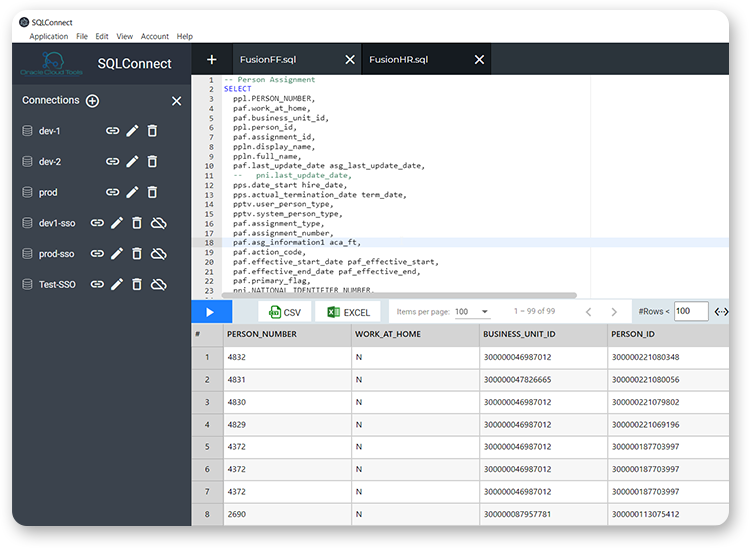Select cell with person number 4832
This screenshot has width=749, height=548.
pyautogui.click(x=287, y=357)
